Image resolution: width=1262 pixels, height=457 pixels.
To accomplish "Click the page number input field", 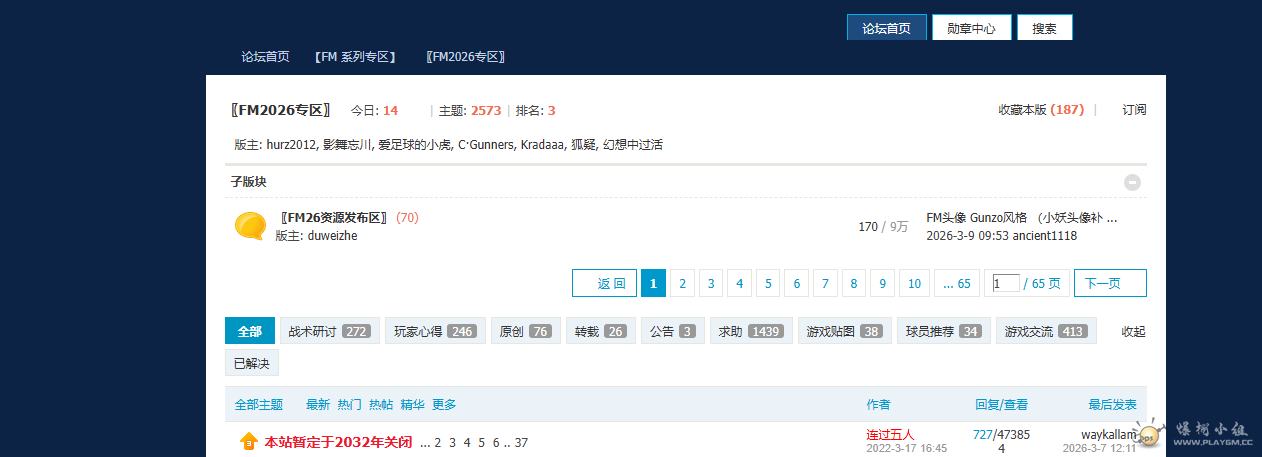I will click(x=1005, y=283).
